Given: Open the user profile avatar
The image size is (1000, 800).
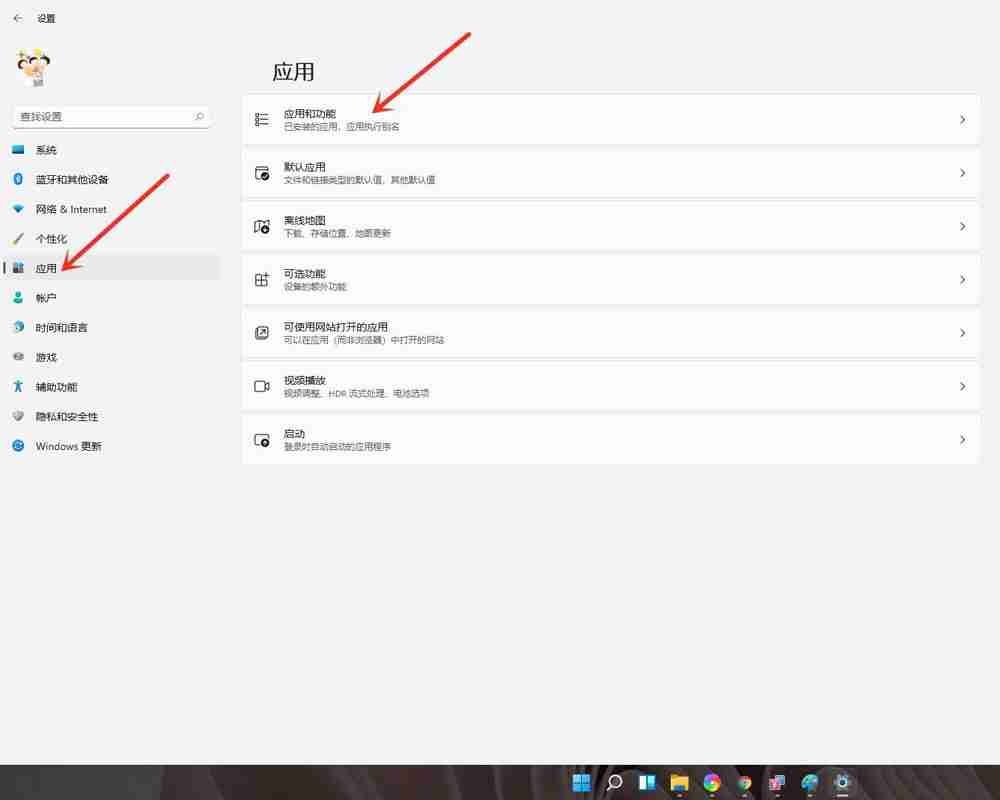Looking at the screenshot, I should (33, 67).
